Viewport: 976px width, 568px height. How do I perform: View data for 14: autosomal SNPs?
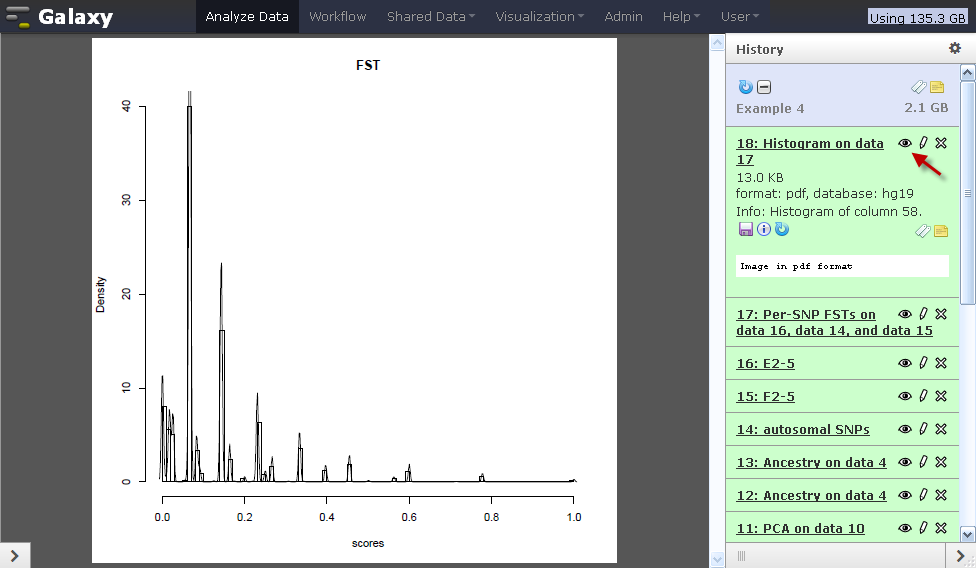905,429
